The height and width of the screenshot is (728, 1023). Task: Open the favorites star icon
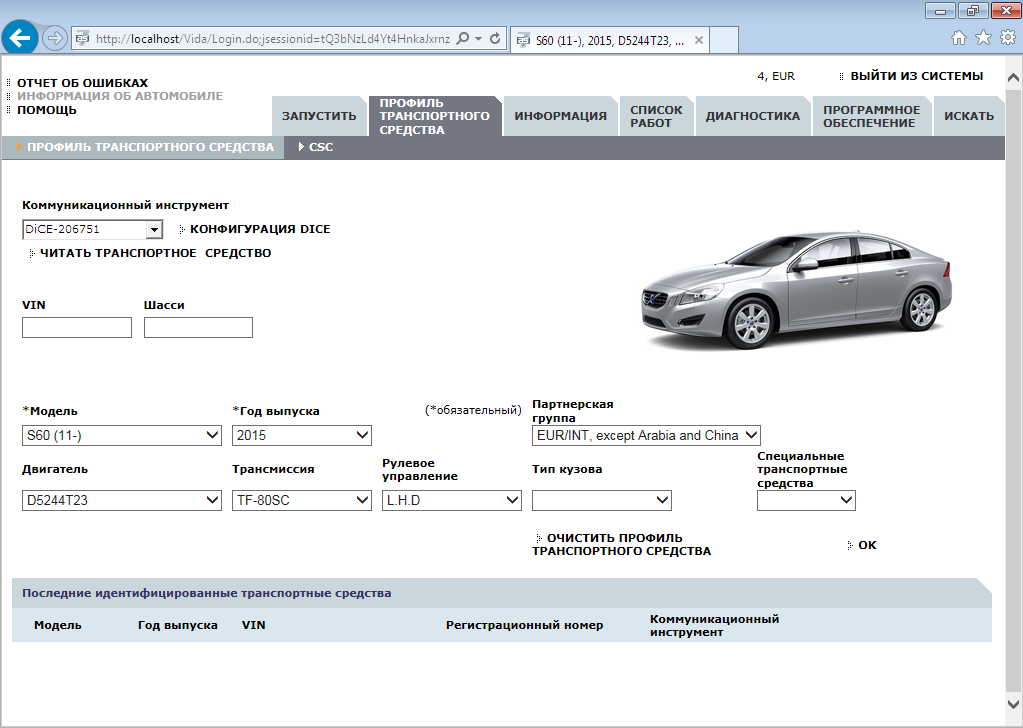(983, 38)
